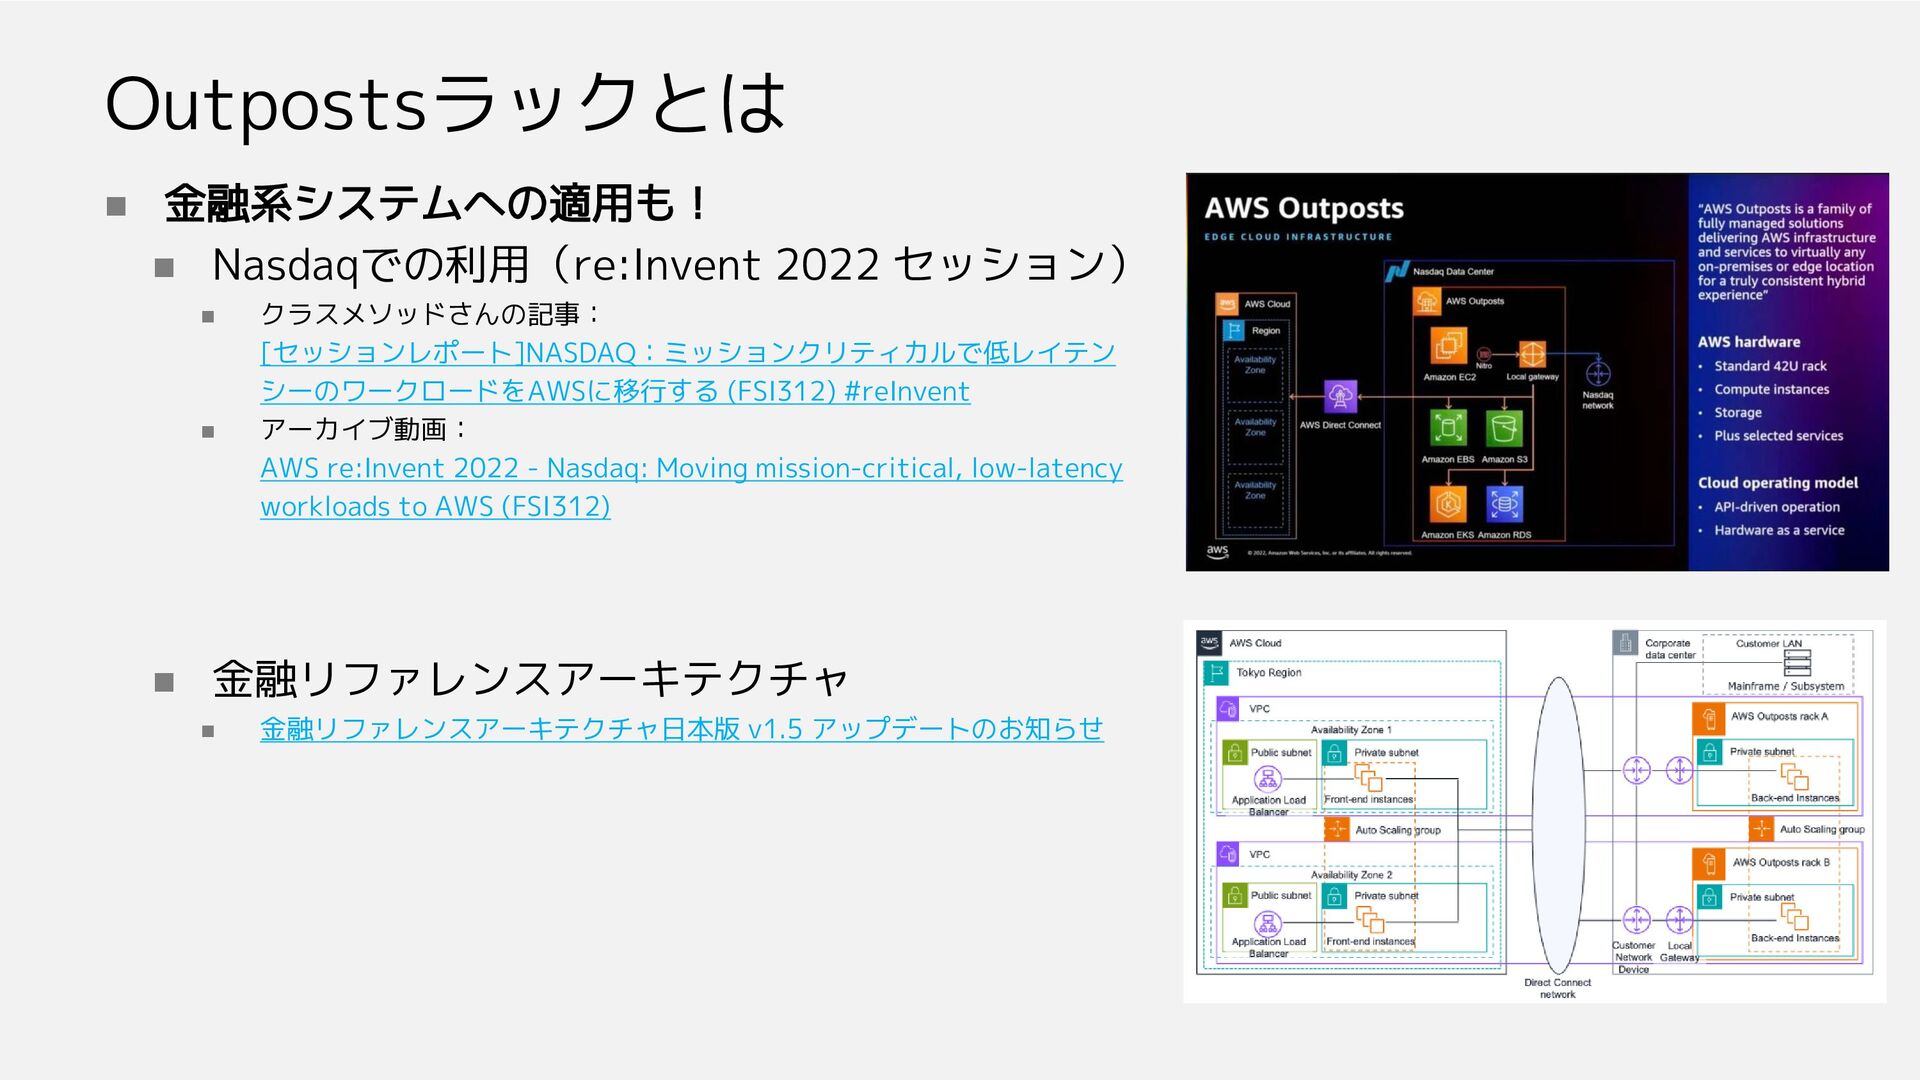The width and height of the screenshot is (1920, 1080).
Task: Click the Amazon EBS green icon
Action: coord(1447,428)
